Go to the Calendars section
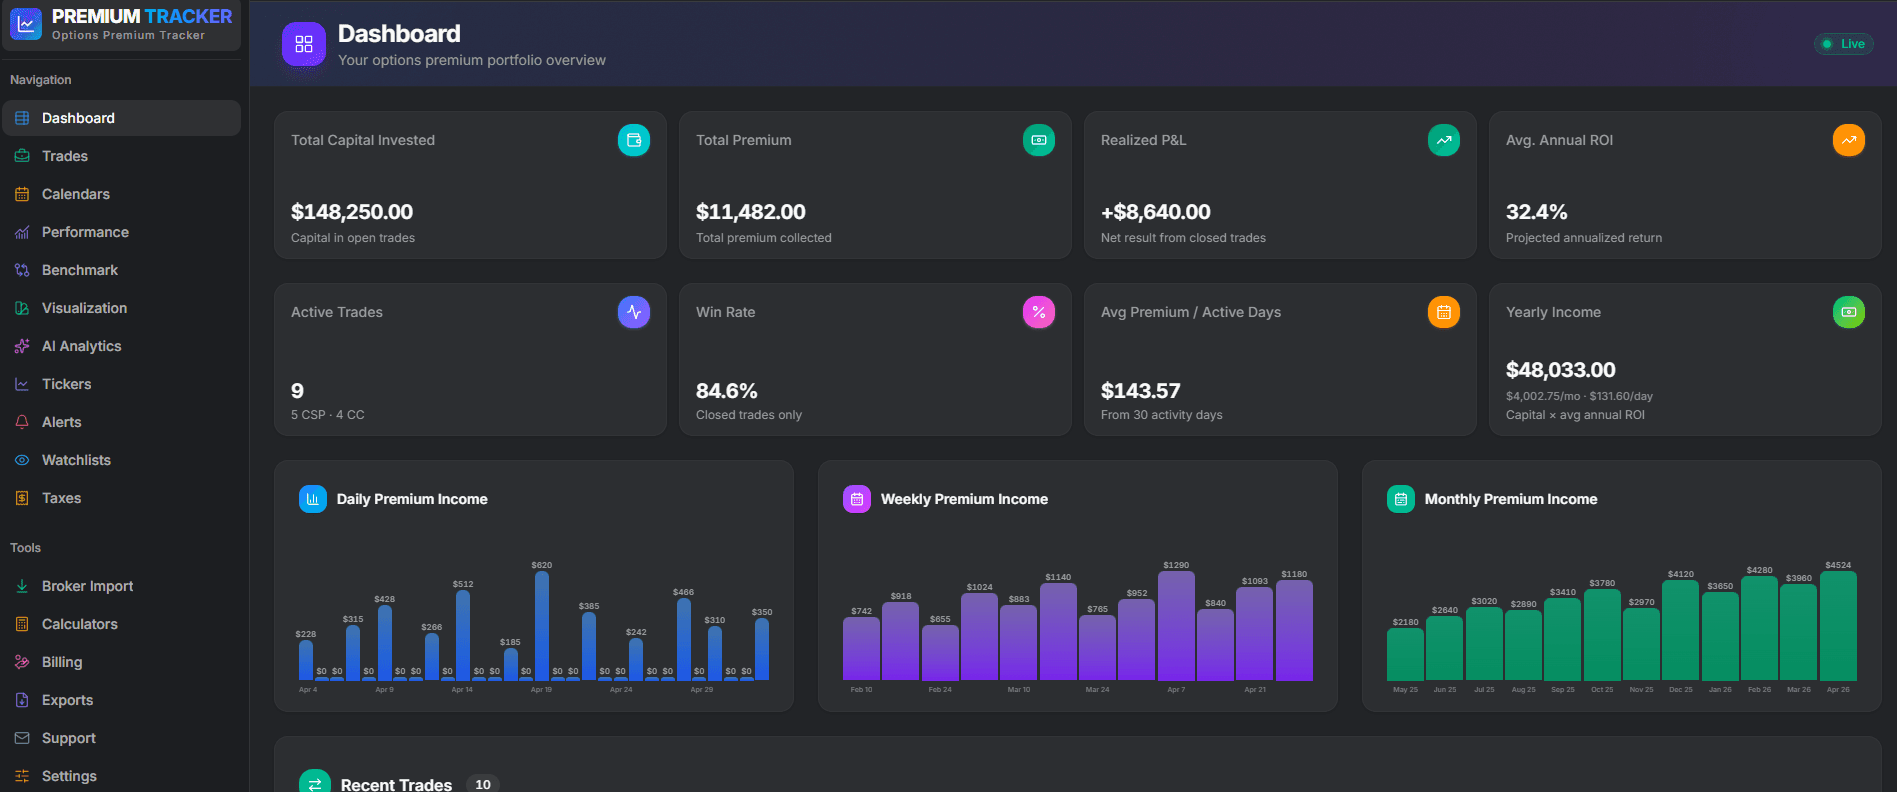 (121, 194)
